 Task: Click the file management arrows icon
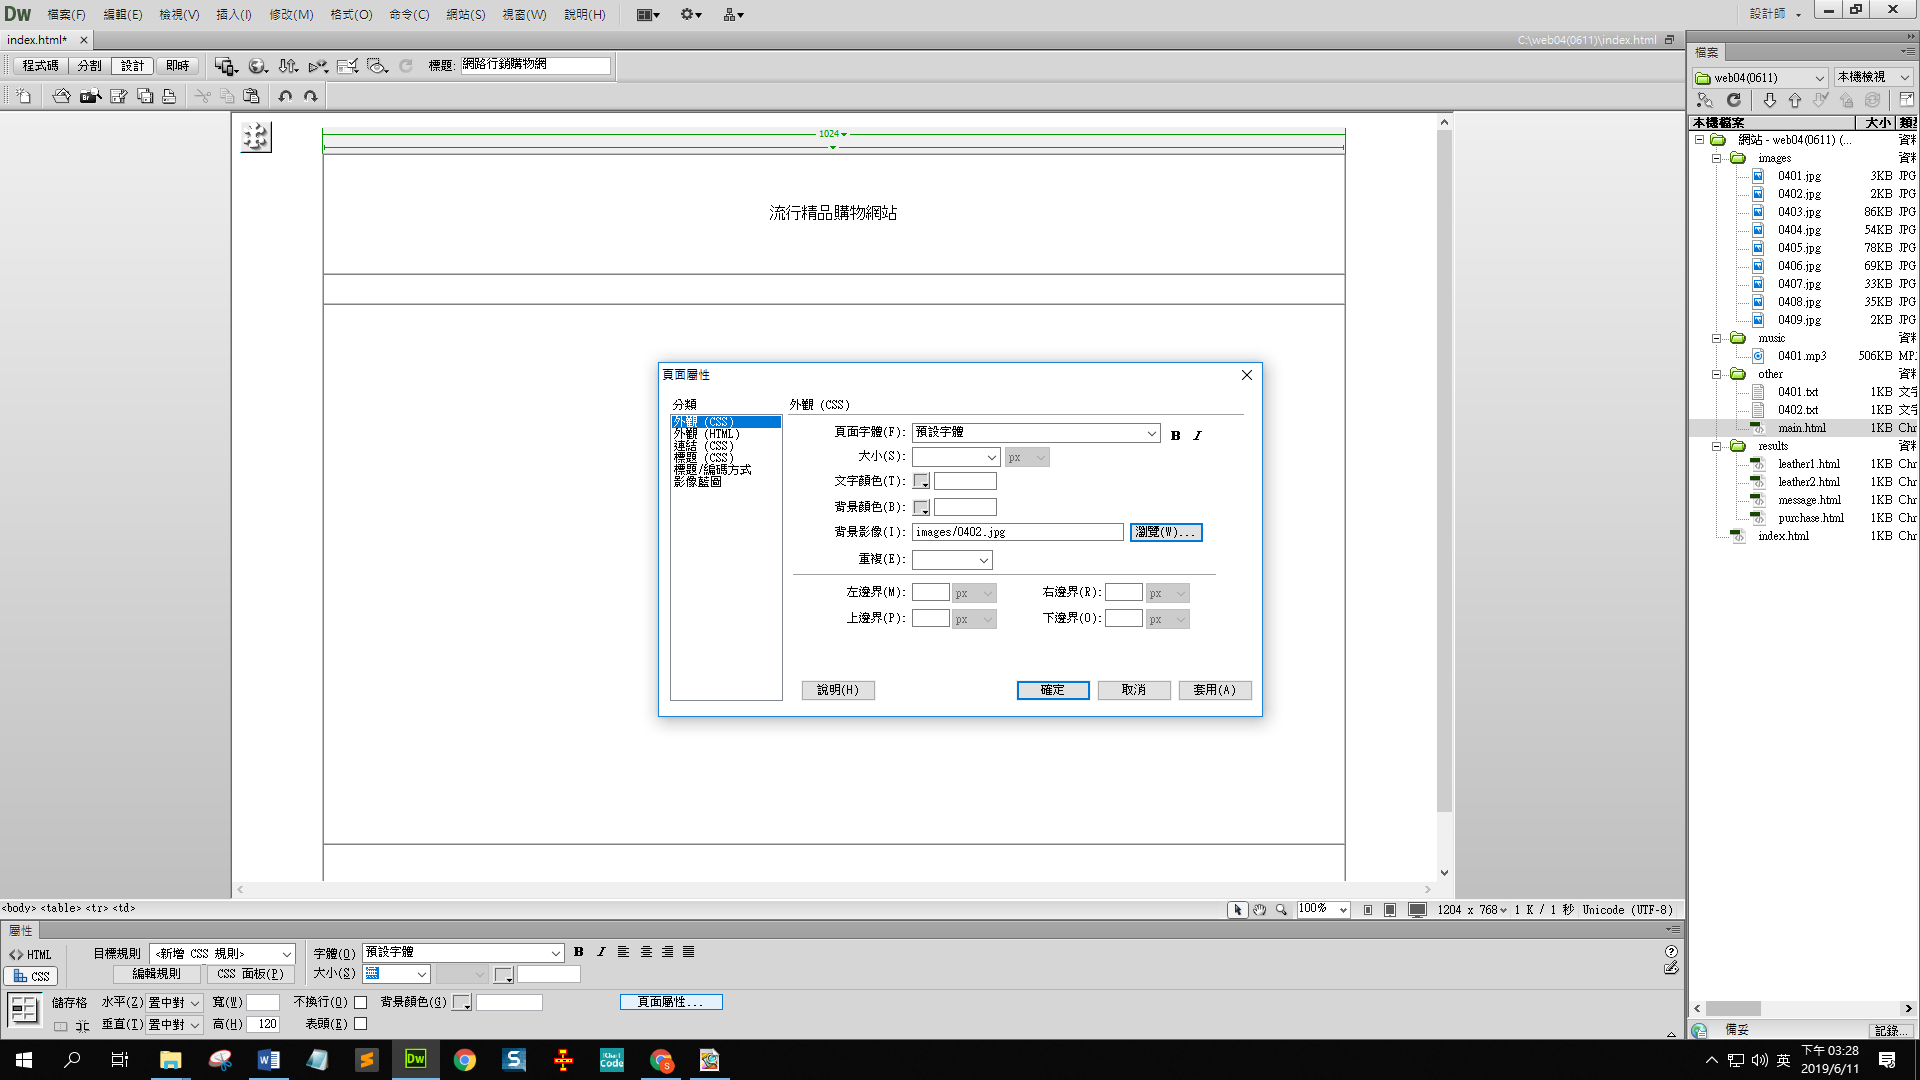[288, 66]
